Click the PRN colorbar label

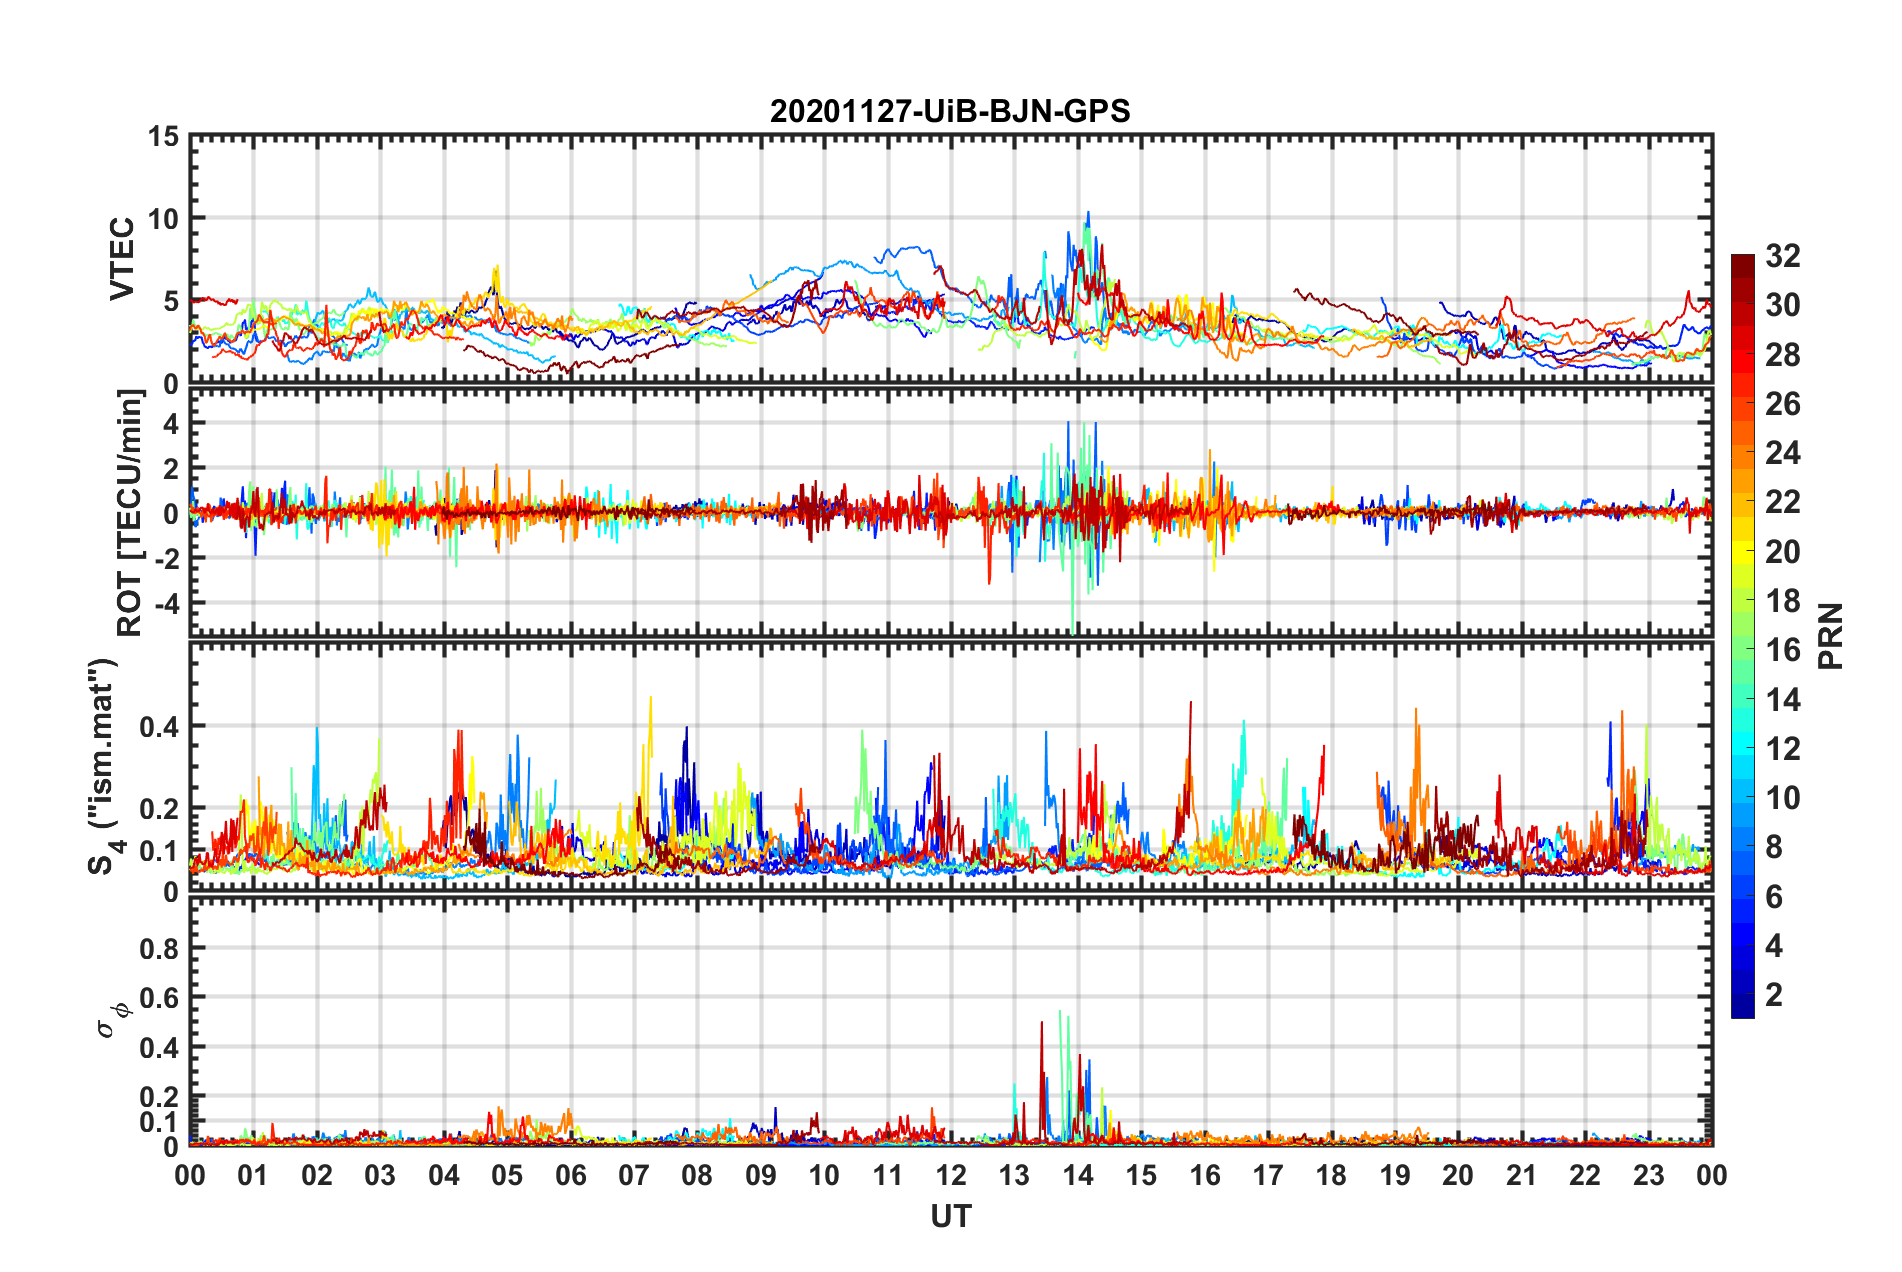click(x=1831, y=636)
